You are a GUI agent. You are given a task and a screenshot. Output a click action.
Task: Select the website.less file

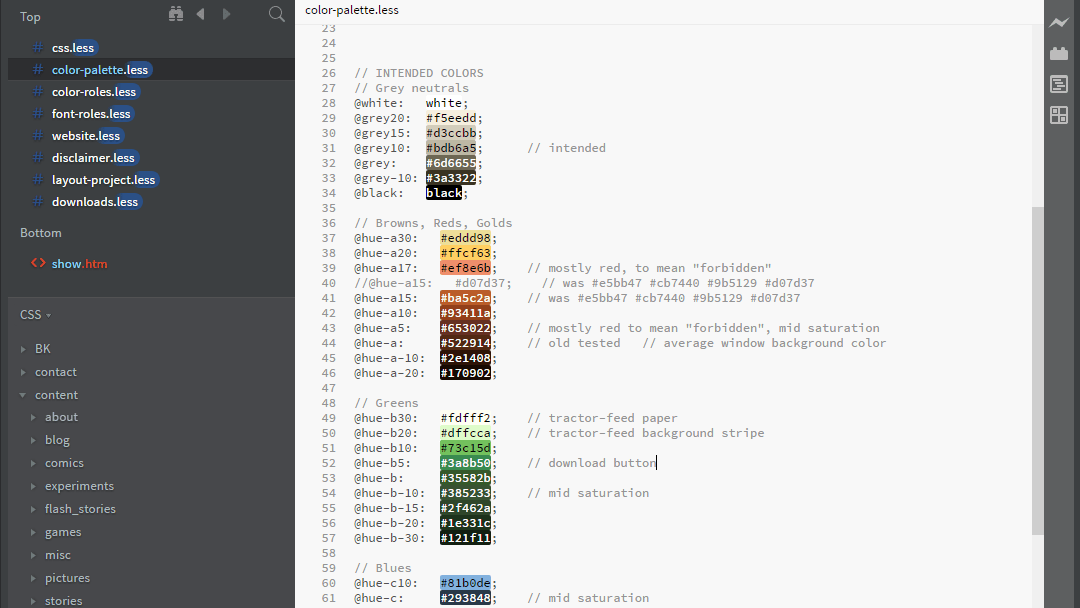click(x=86, y=136)
